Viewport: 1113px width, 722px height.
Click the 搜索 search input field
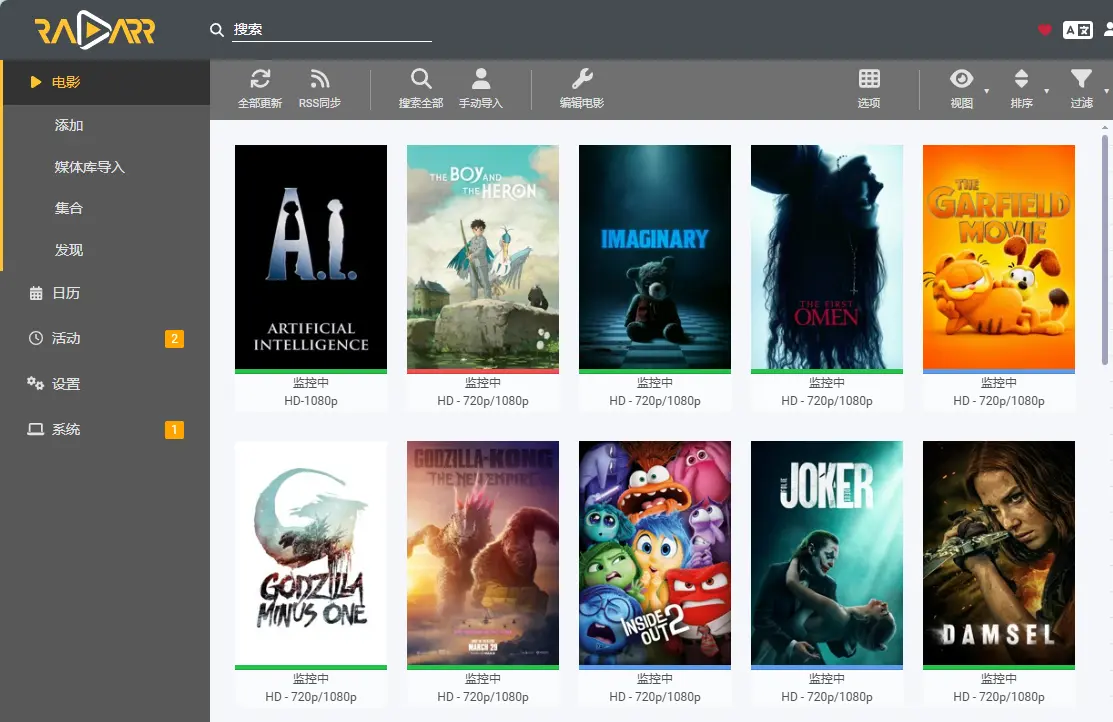click(x=332, y=30)
